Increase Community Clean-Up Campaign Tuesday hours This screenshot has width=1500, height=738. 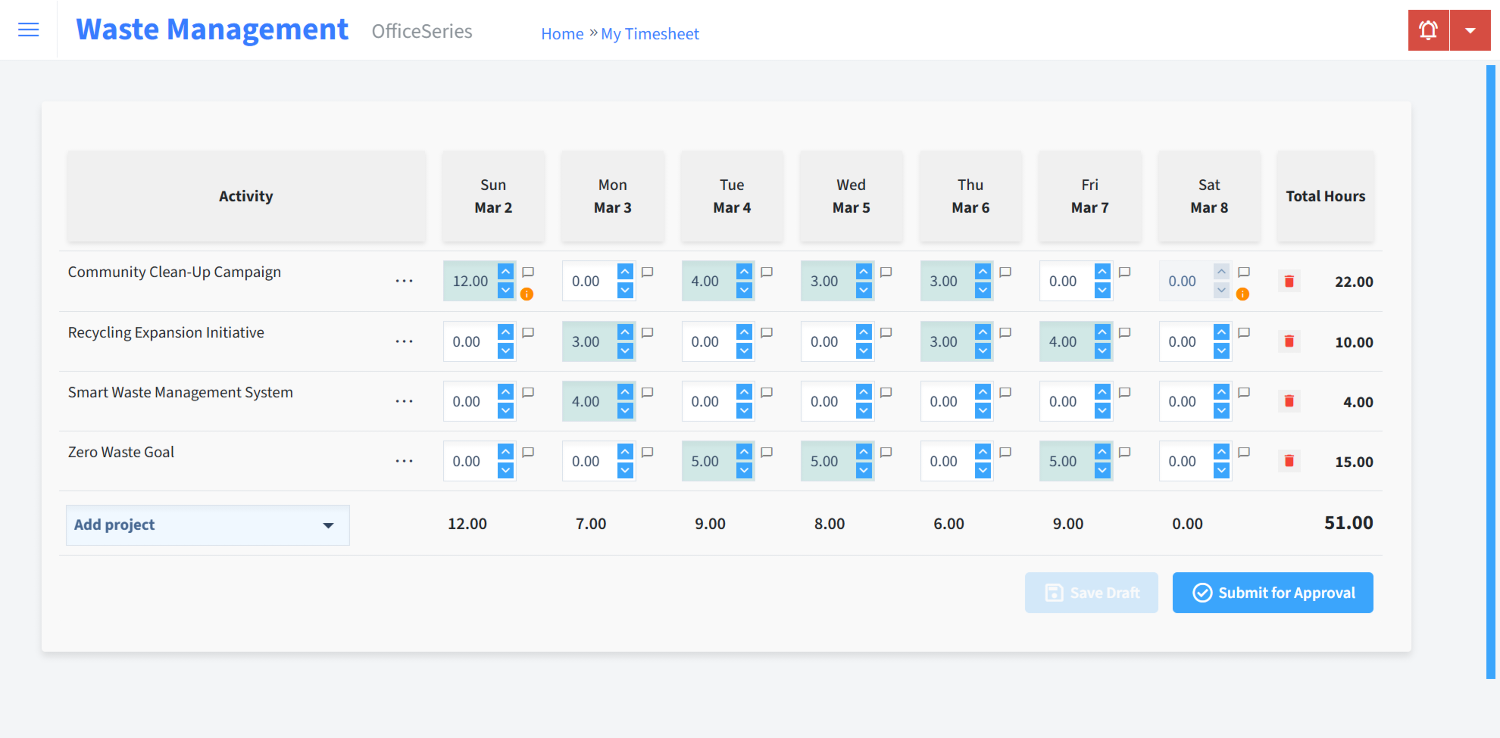744,272
